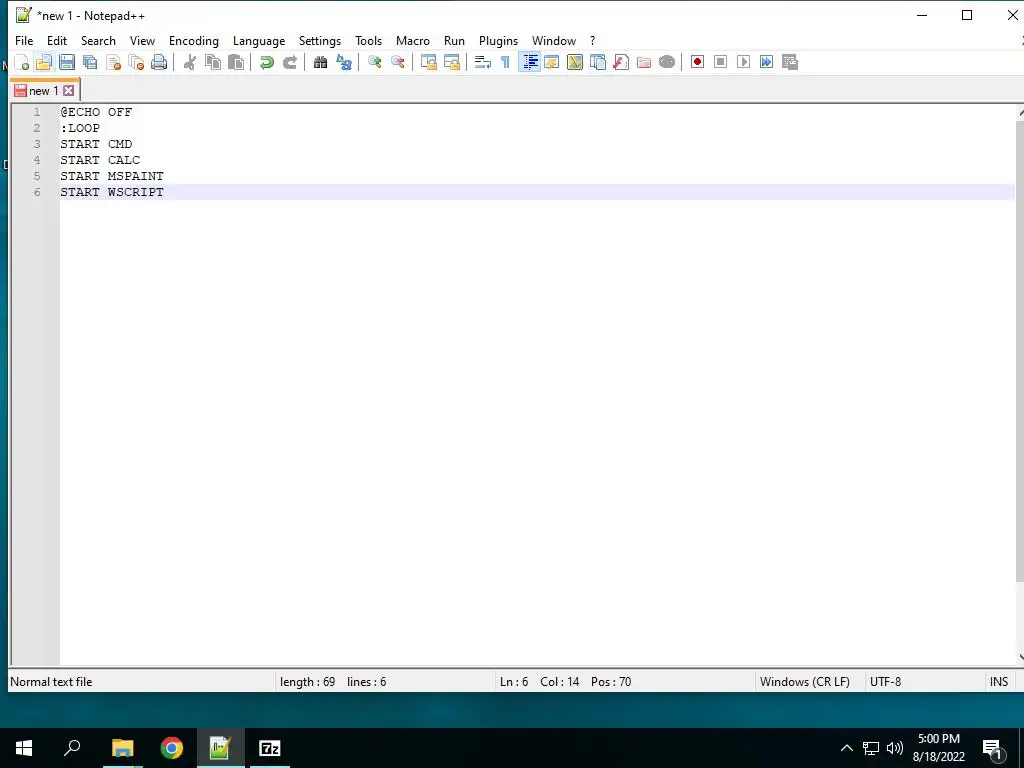1024x768 pixels.
Task: Select the "new 1" document tab
Action: coord(43,91)
